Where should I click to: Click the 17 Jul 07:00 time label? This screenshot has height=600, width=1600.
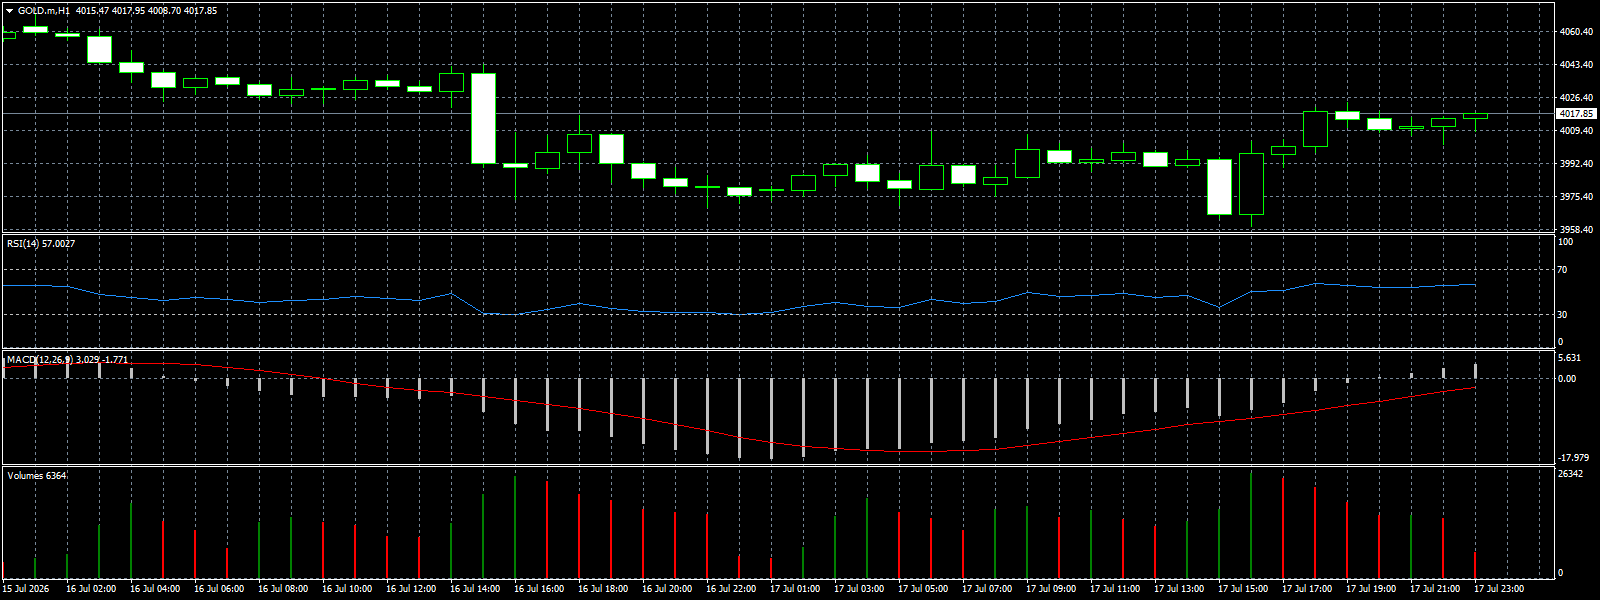987,589
